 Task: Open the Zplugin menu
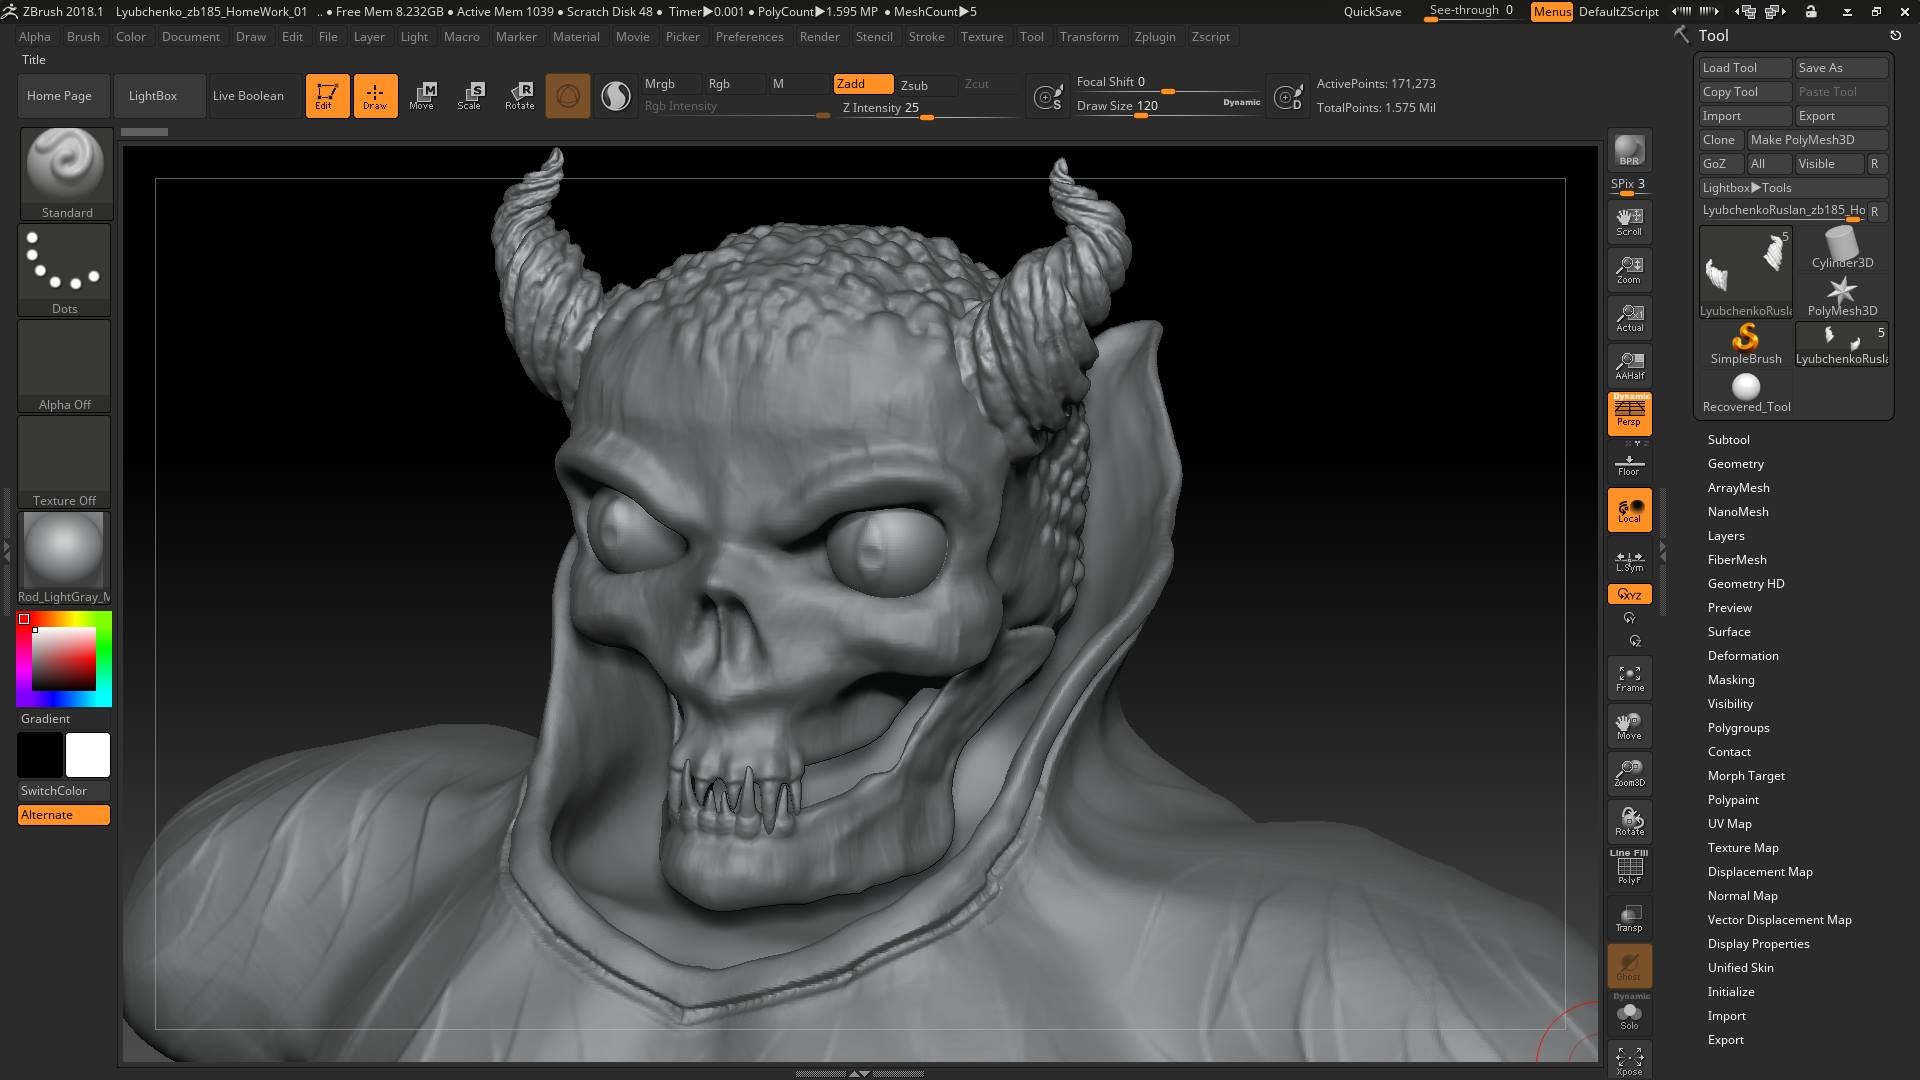[1154, 37]
